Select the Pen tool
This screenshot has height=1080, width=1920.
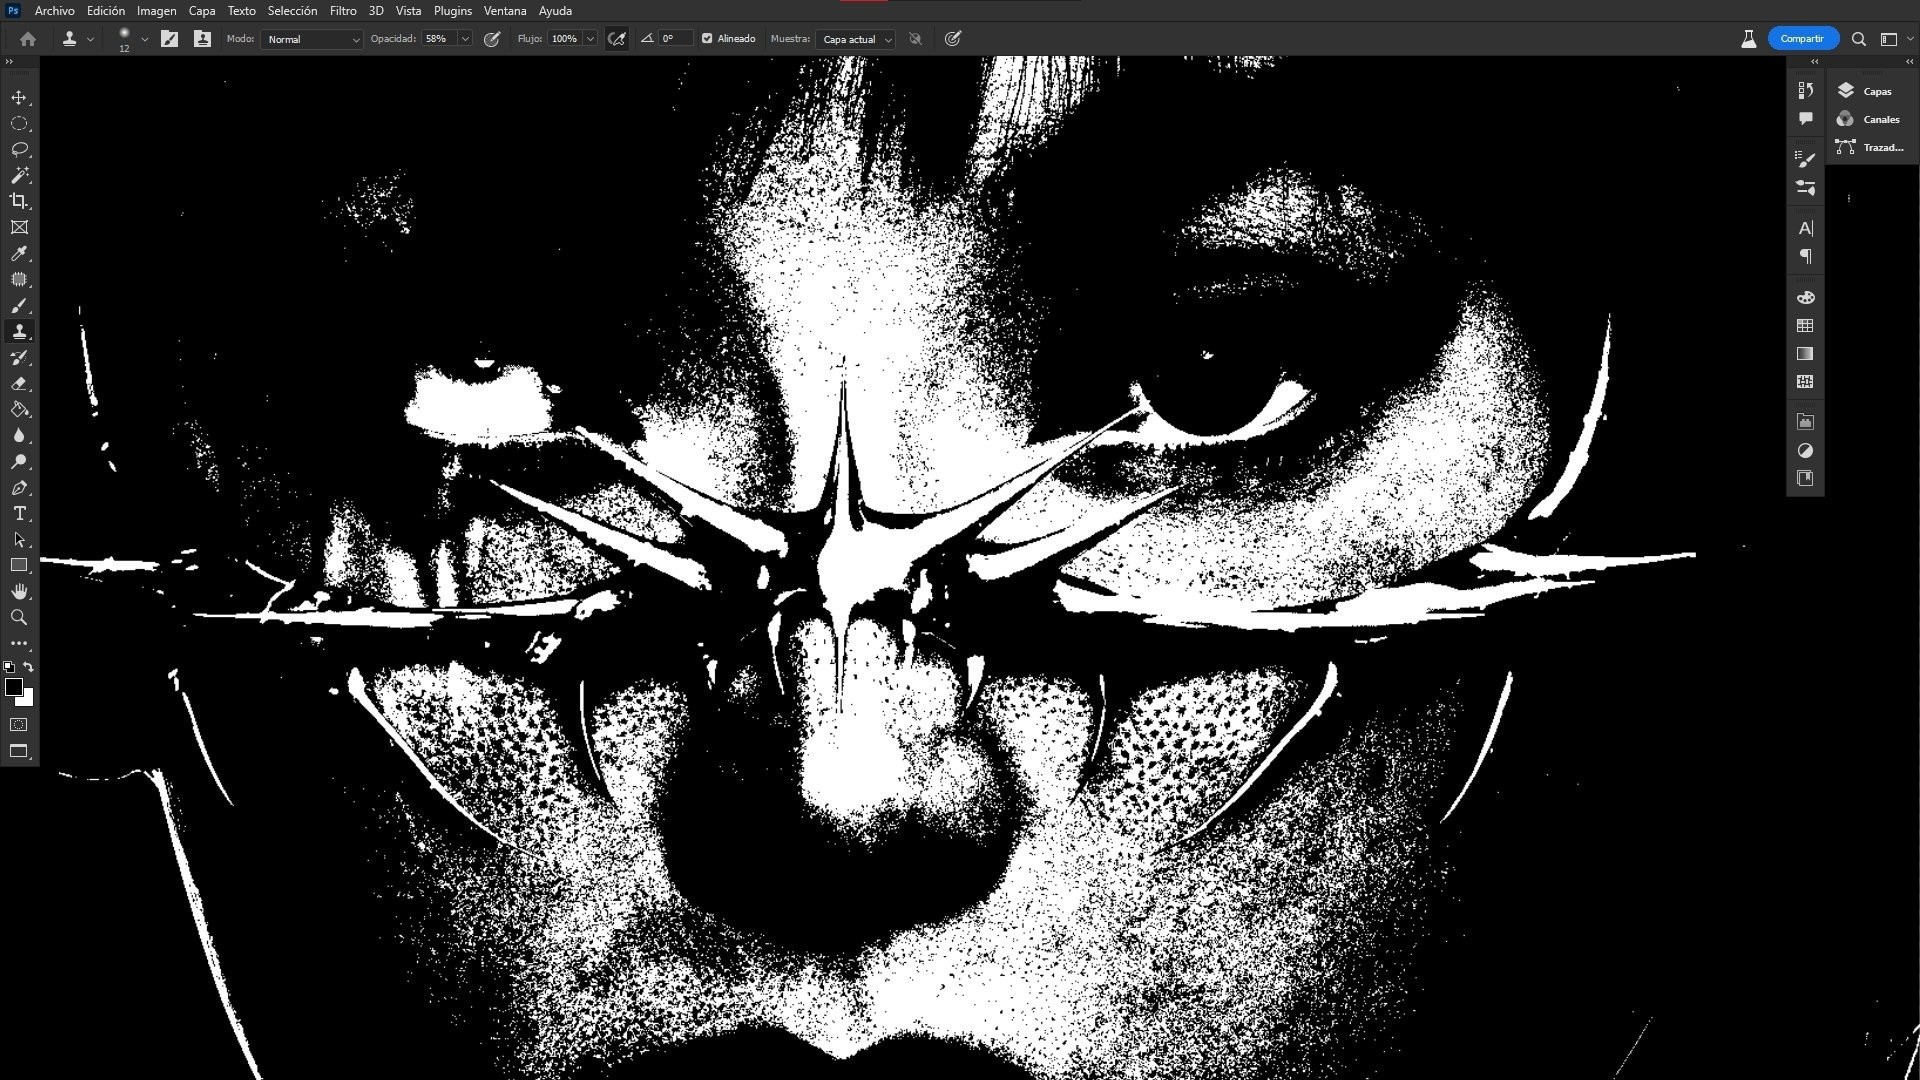coord(19,488)
